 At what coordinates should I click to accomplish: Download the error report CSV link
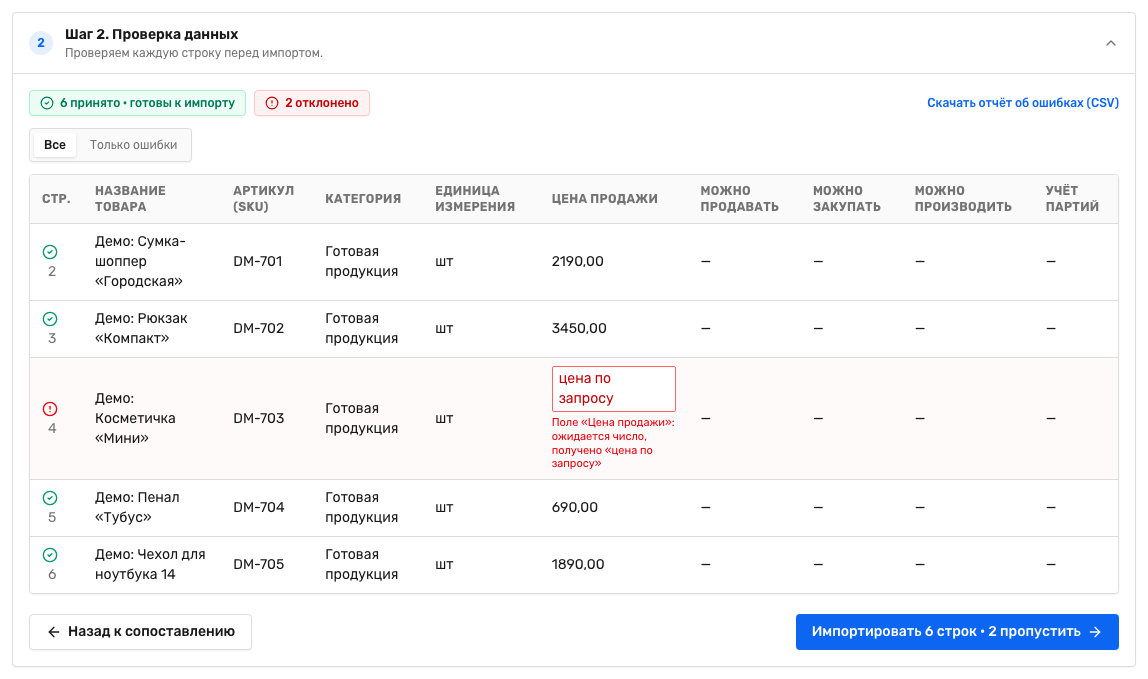[x=1023, y=103]
